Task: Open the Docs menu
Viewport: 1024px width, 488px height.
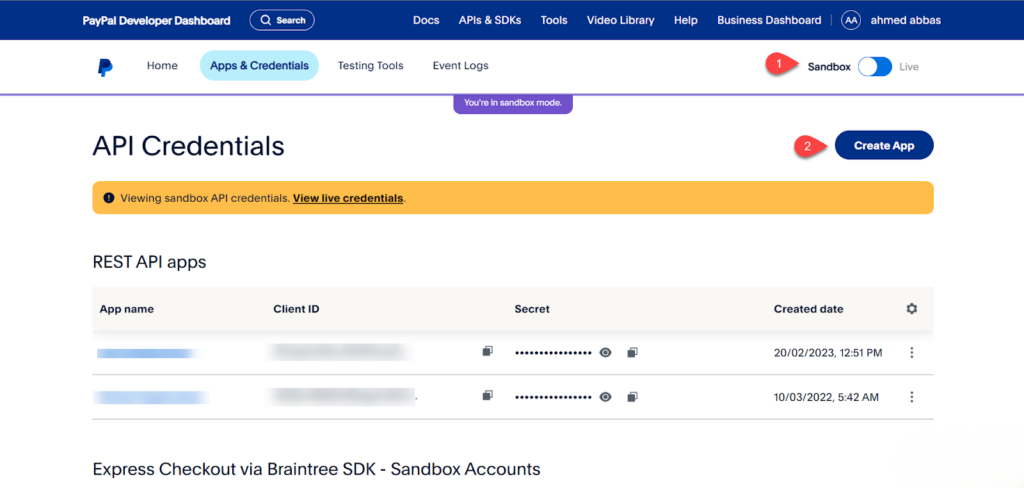Action: [426, 20]
